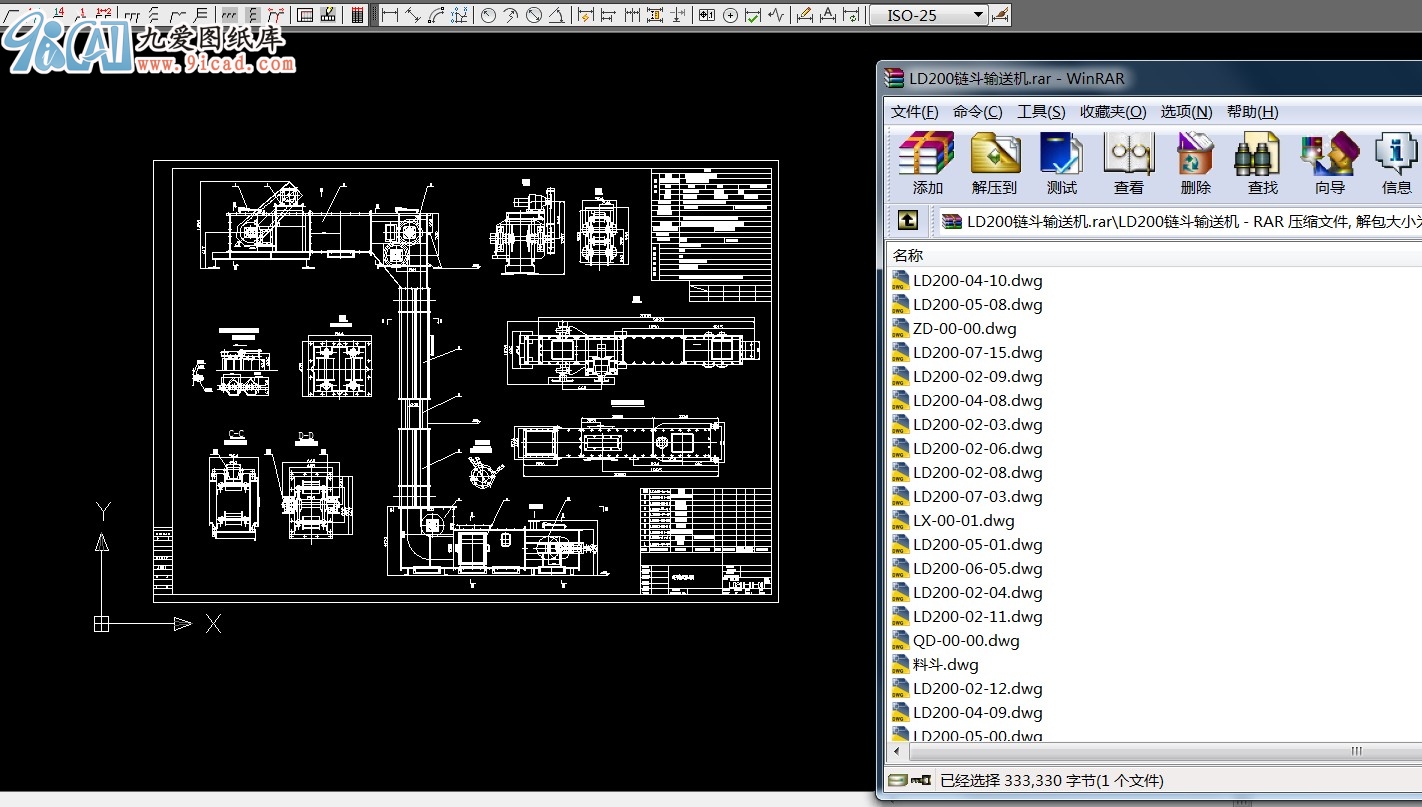Click the Find (查找) binoculars icon
Viewport: 1422px width, 807px height.
pos(1262,164)
